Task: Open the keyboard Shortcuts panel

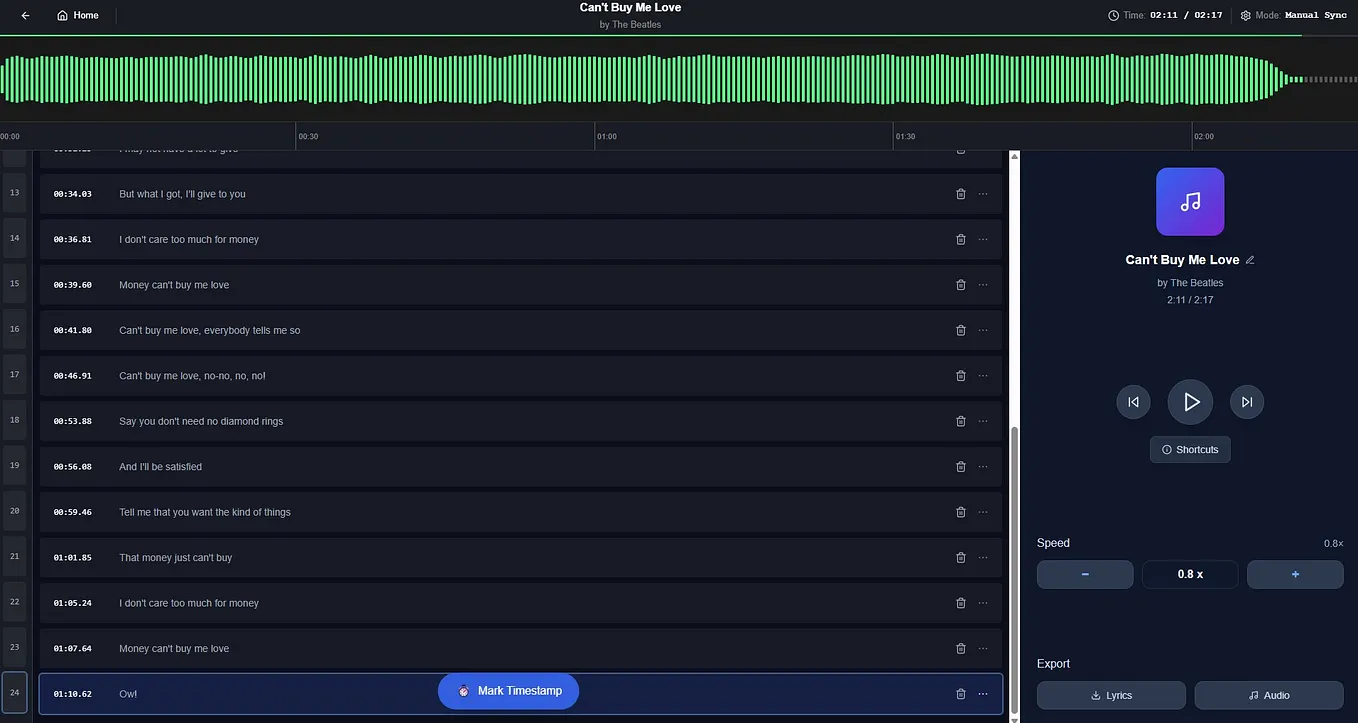Action: click(x=1189, y=449)
